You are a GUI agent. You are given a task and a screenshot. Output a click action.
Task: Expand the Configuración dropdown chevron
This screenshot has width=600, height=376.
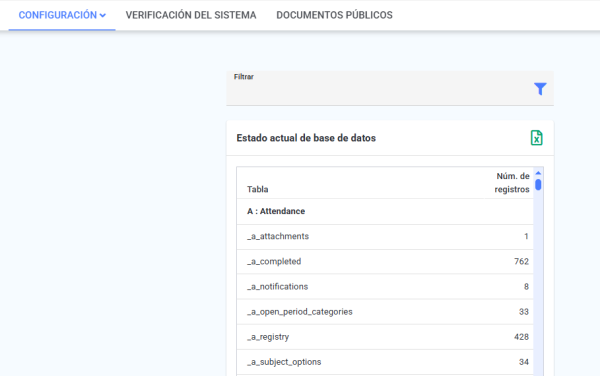(x=103, y=15)
